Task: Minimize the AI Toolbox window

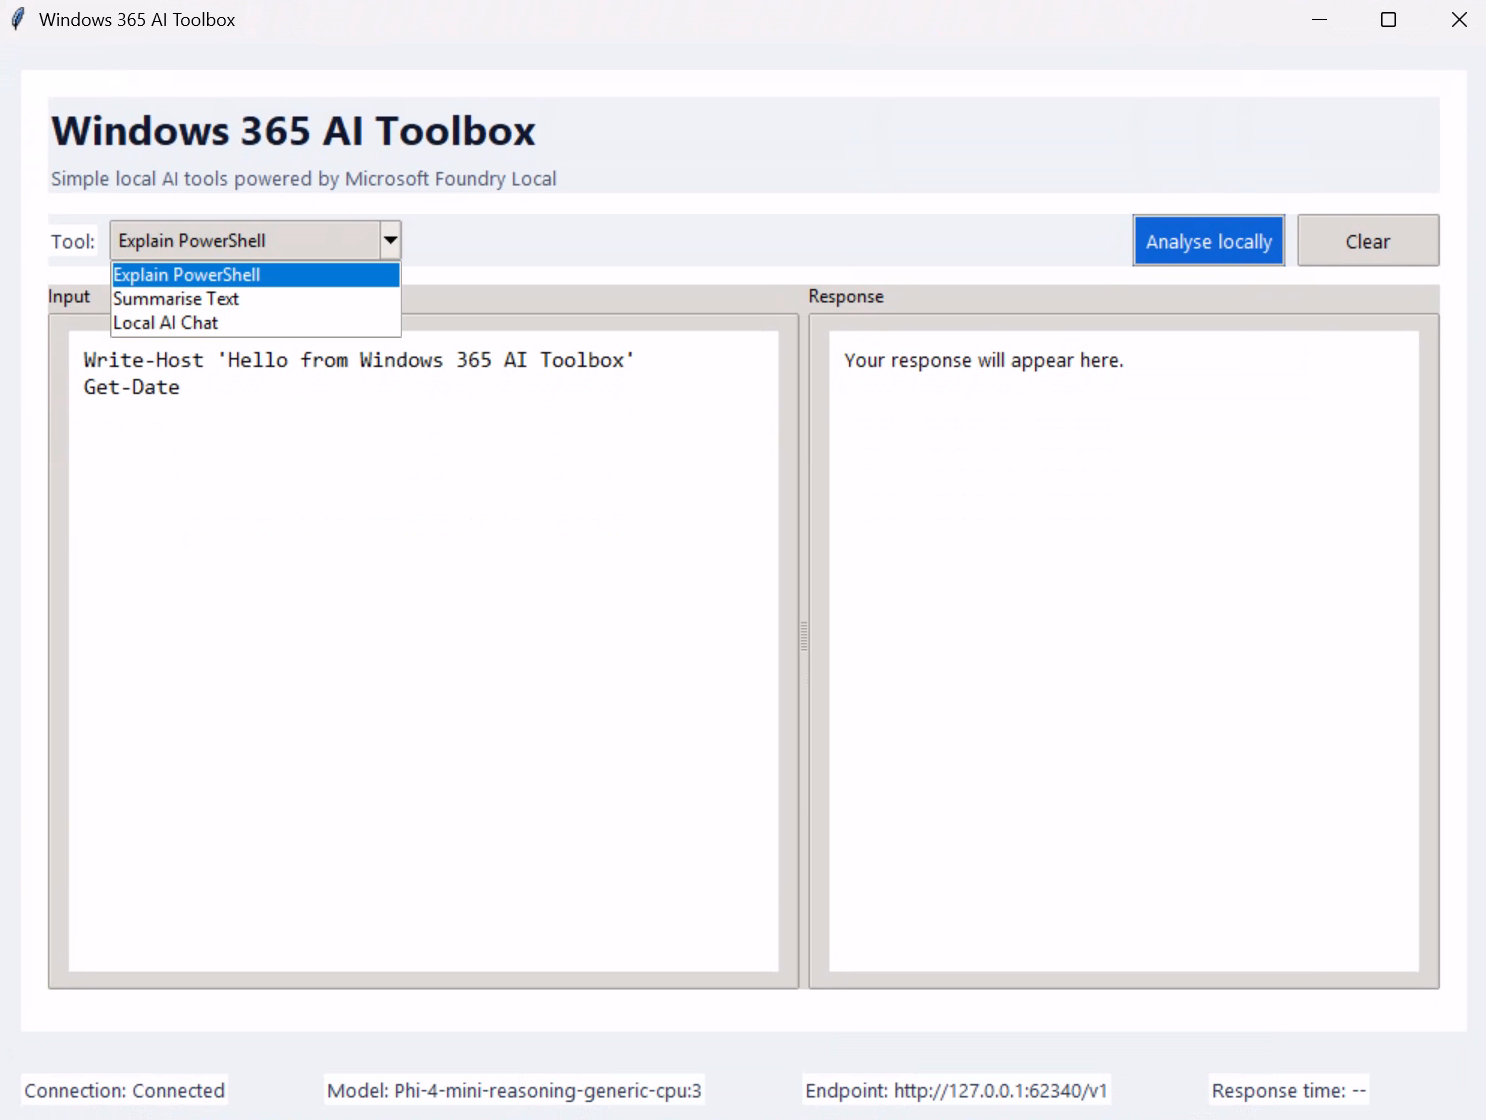Action: coord(1319,20)
